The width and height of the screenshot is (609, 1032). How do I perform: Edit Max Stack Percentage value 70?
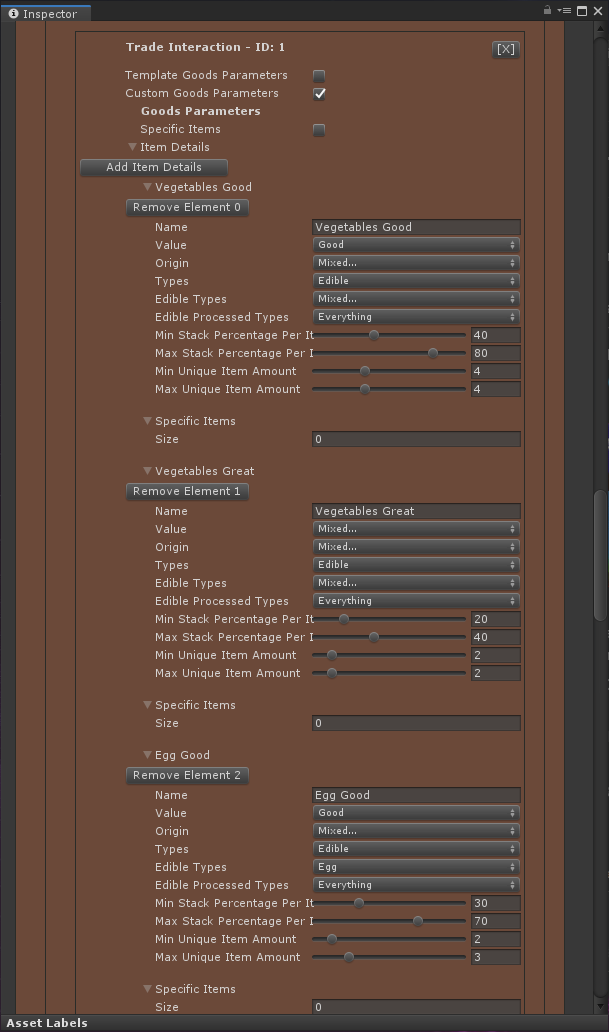click(x=496, y=921)
